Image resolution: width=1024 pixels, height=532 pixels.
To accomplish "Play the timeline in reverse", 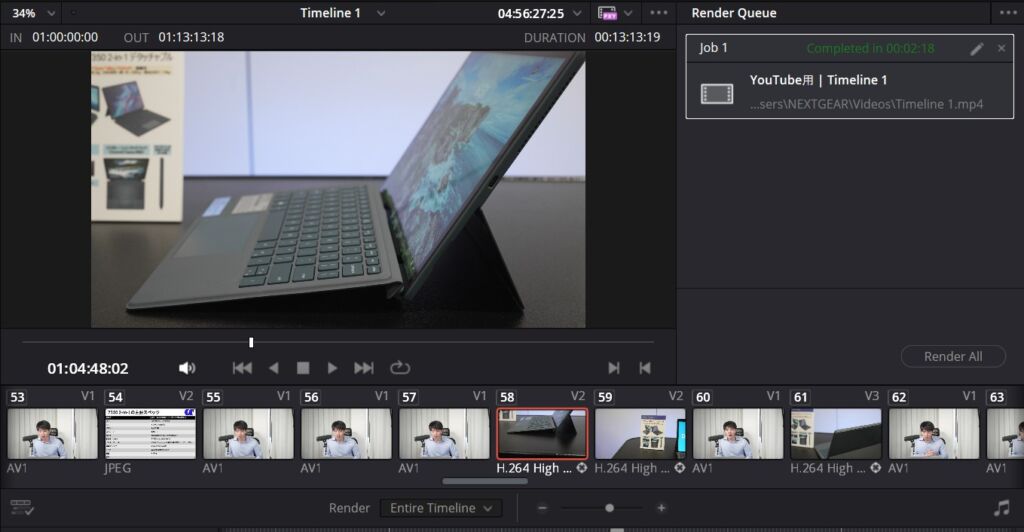I will pyautogui.click(x=274, y=368).
